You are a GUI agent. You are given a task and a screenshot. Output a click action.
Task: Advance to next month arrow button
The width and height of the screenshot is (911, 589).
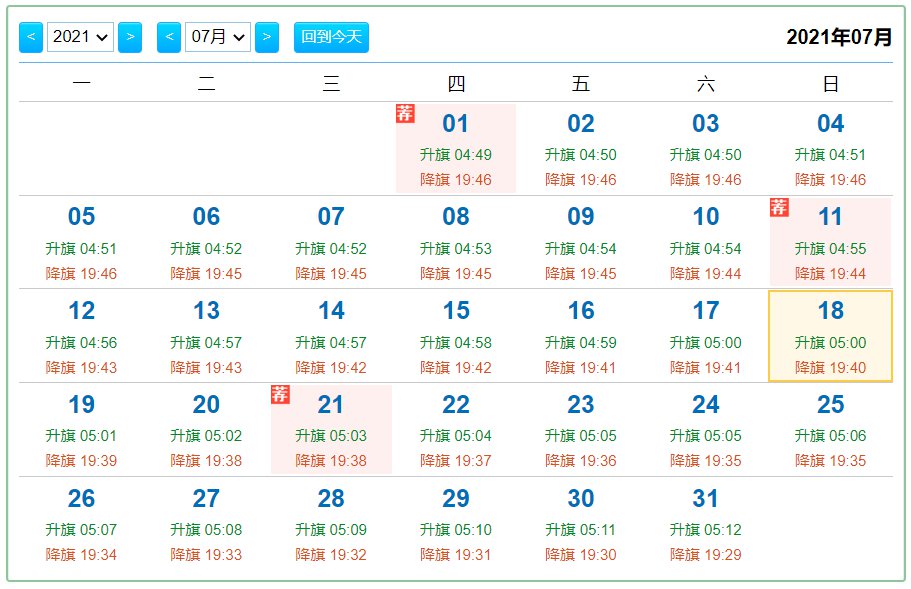point(267,37)
